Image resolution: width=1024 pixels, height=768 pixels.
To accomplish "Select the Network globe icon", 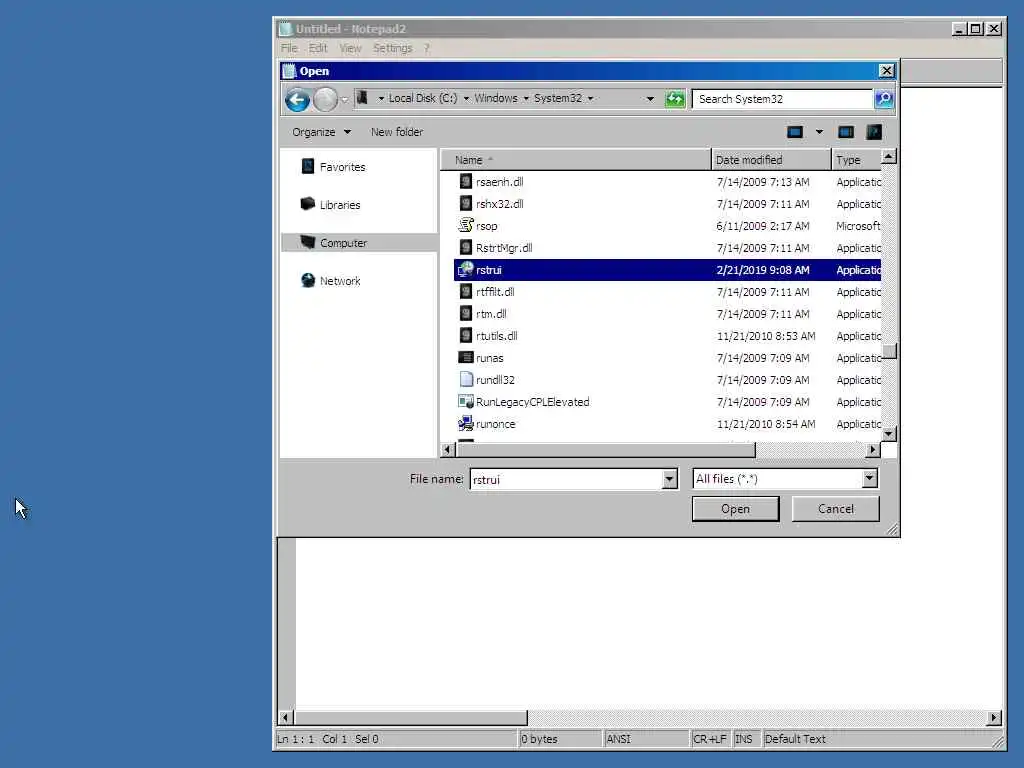I will pyautogui.click(x=308, y=280).
